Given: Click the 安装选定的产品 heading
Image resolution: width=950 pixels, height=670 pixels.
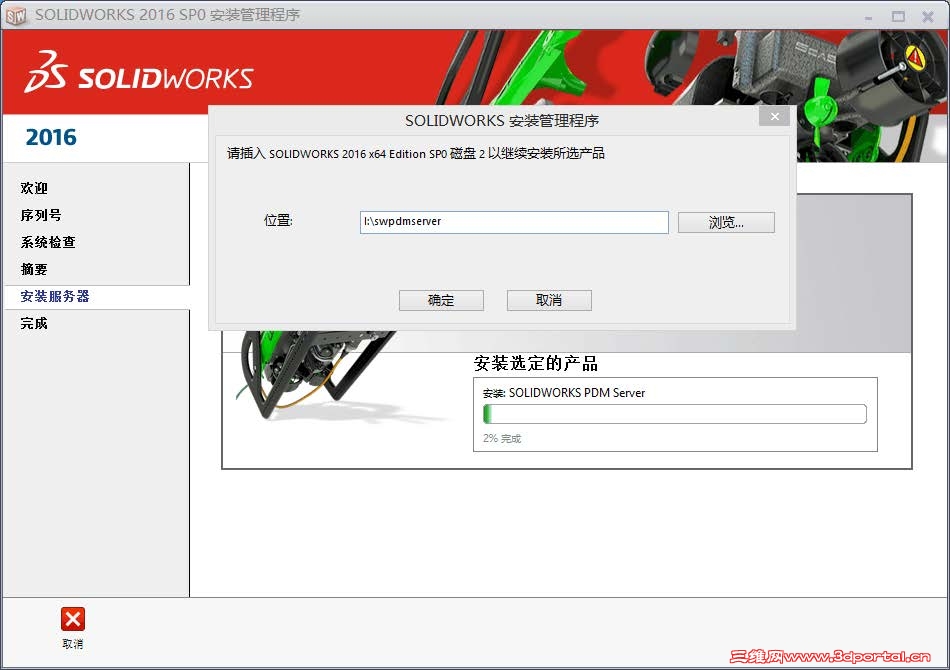Looking at the screenshot, I should point(536,363).
